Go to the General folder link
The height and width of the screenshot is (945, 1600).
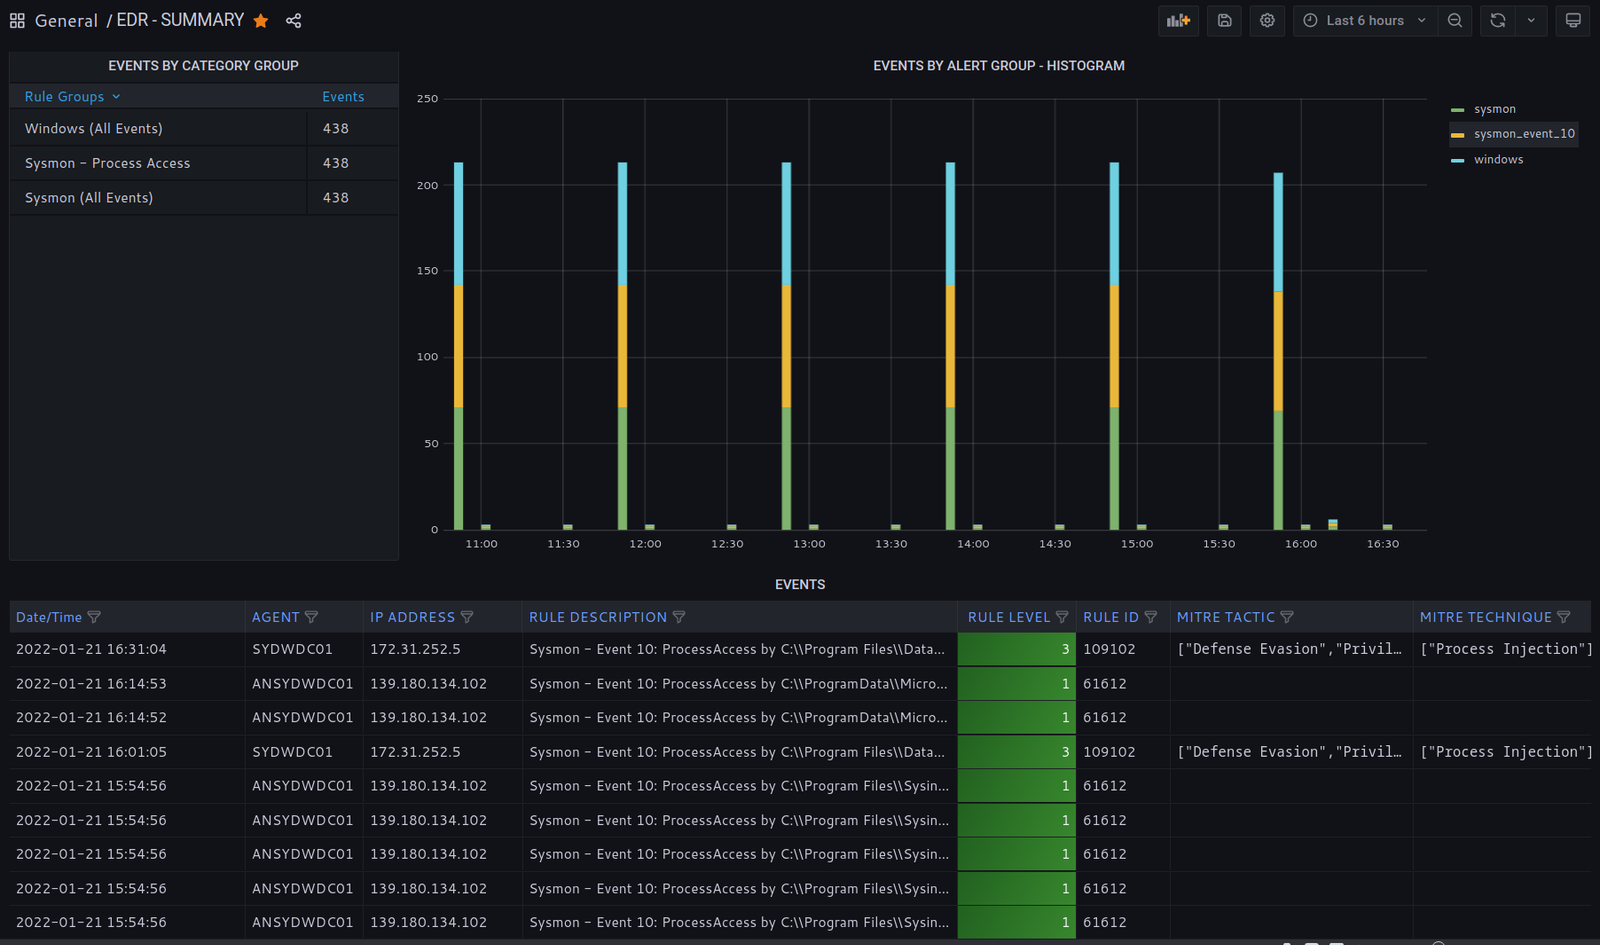[66, 21]
